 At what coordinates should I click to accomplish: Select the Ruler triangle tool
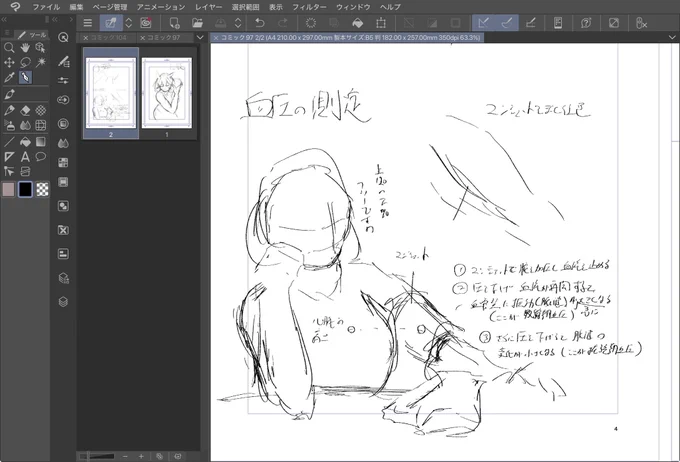pos(9,157)
